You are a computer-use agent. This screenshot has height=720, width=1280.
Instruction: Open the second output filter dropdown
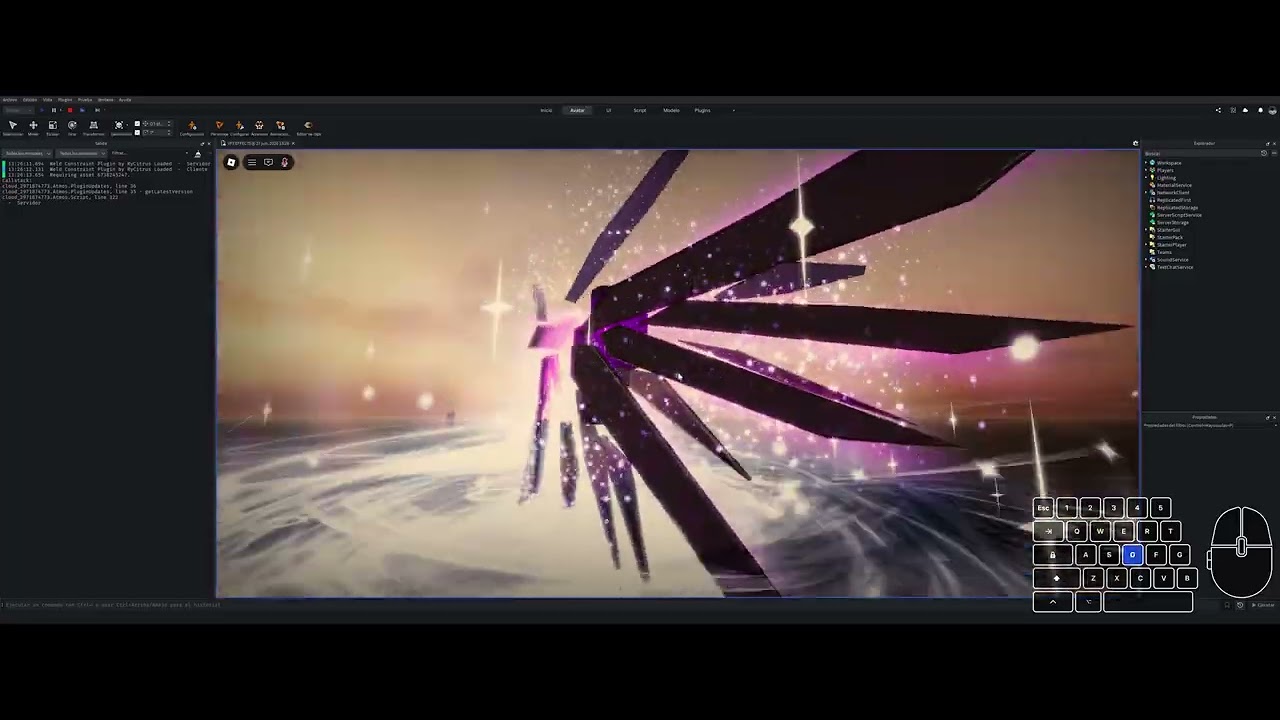pyautogui.click(x=81, y=153)
